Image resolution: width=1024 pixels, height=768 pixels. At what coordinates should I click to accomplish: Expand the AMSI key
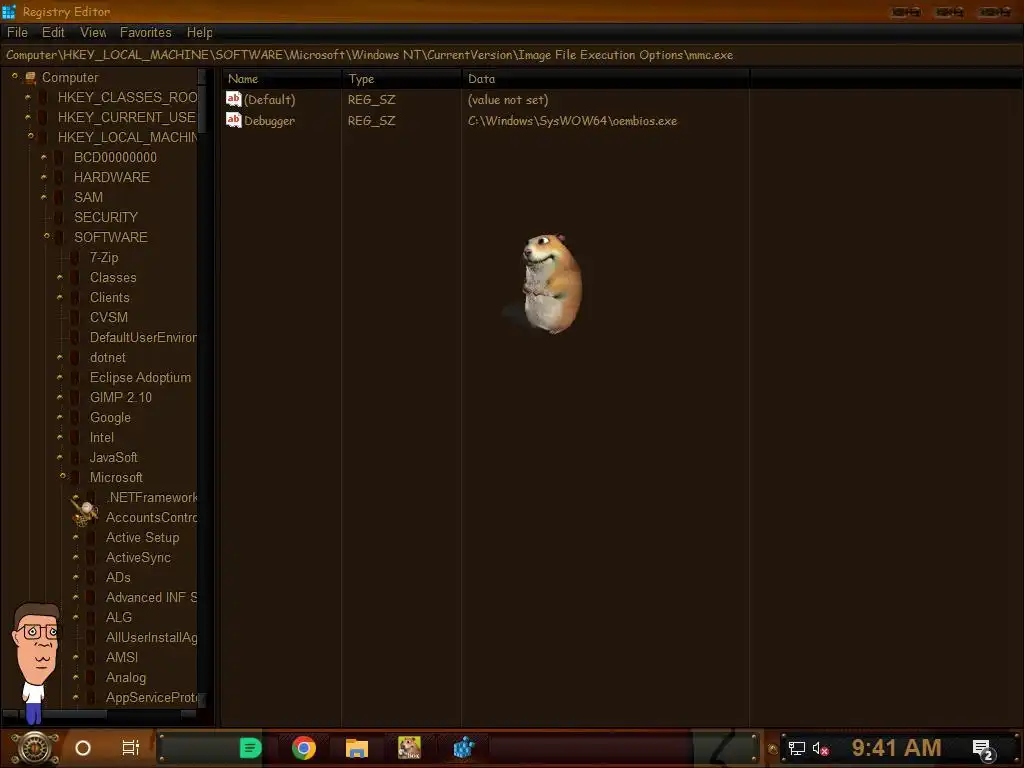(76, 657)
